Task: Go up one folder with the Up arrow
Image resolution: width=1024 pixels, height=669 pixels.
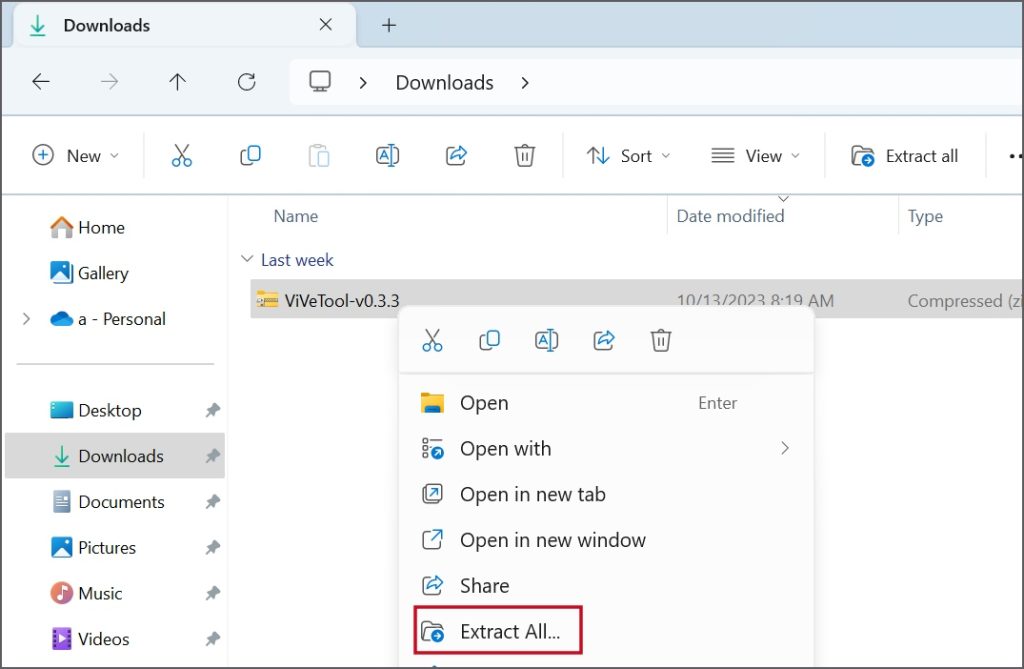Action: pos(177,82)
